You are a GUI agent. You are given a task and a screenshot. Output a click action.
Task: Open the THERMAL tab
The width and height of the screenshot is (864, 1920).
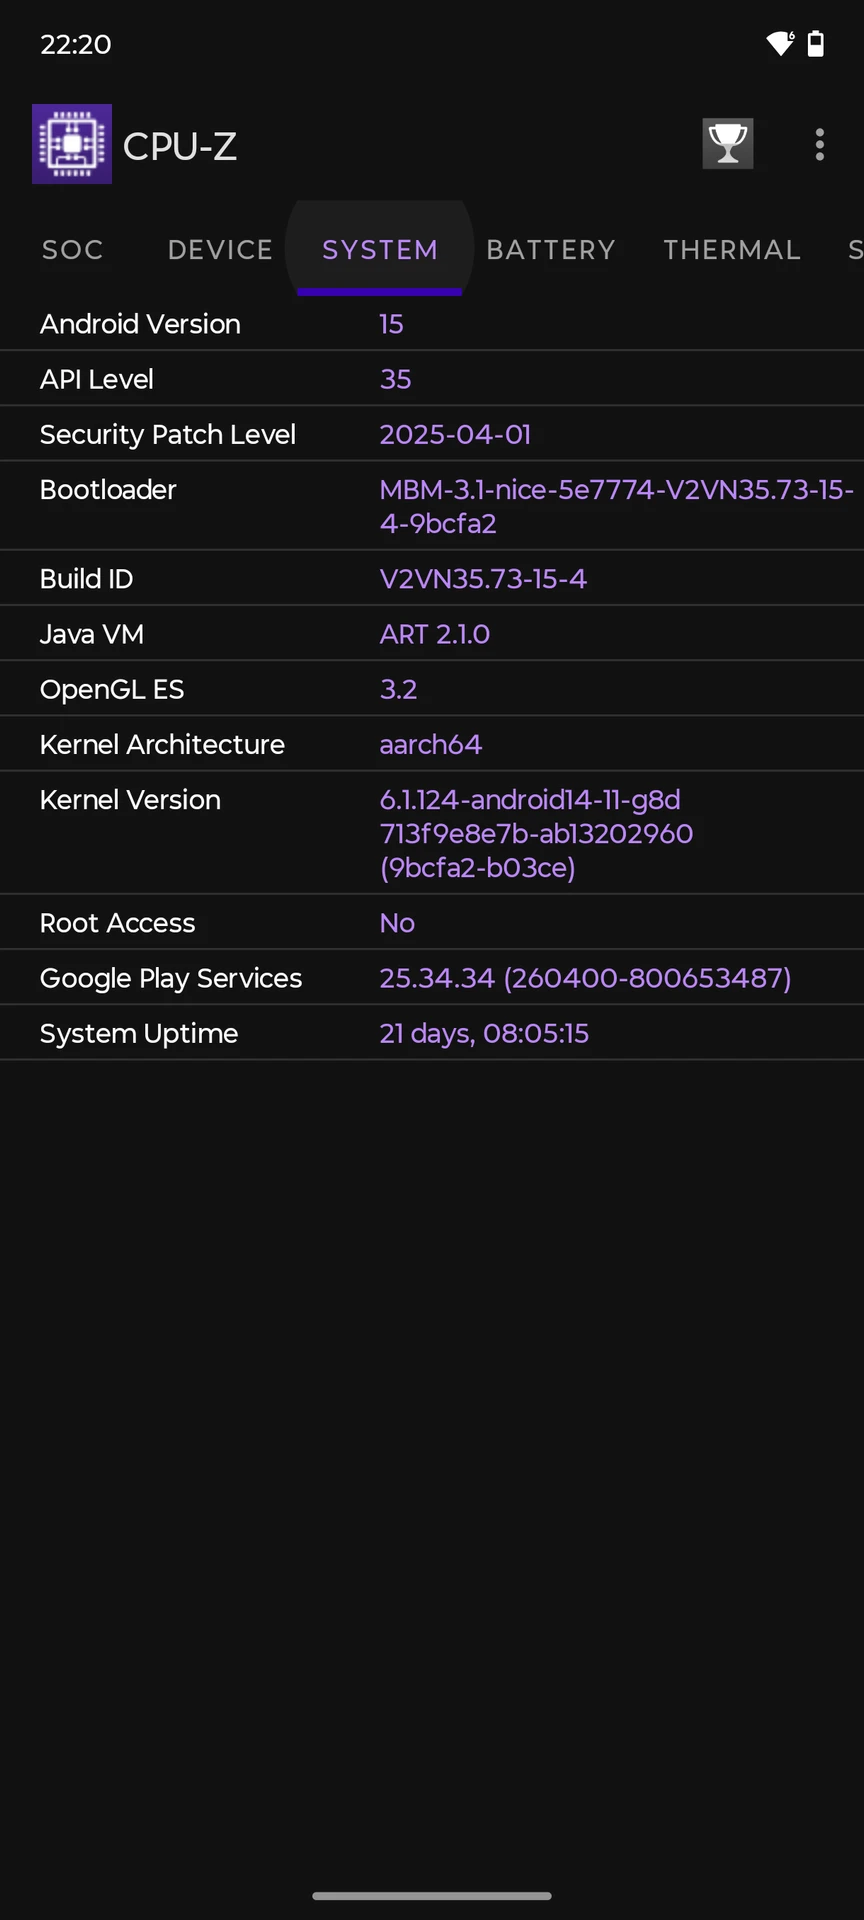pos(732,249)
